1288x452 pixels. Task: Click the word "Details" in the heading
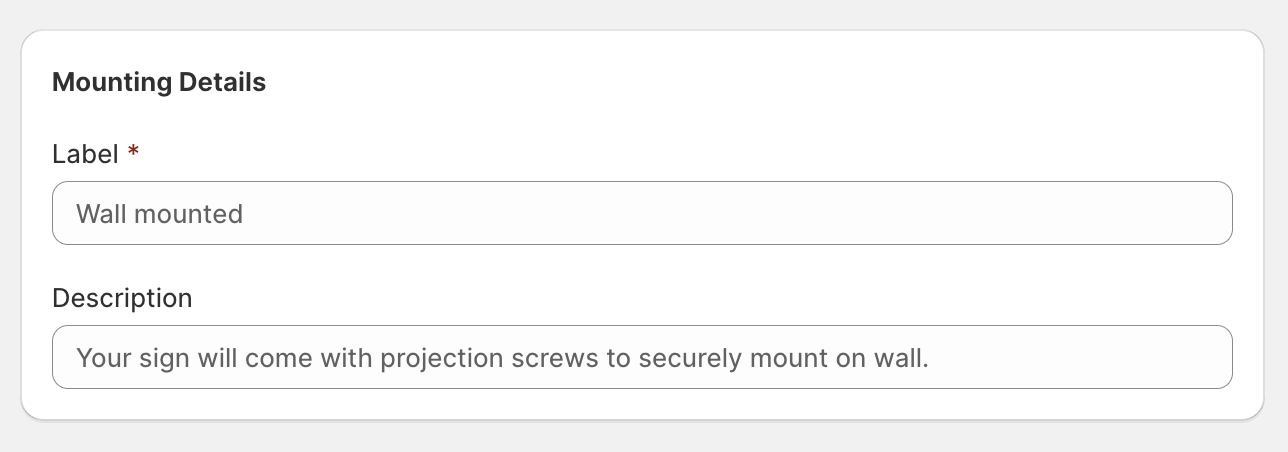222,82
